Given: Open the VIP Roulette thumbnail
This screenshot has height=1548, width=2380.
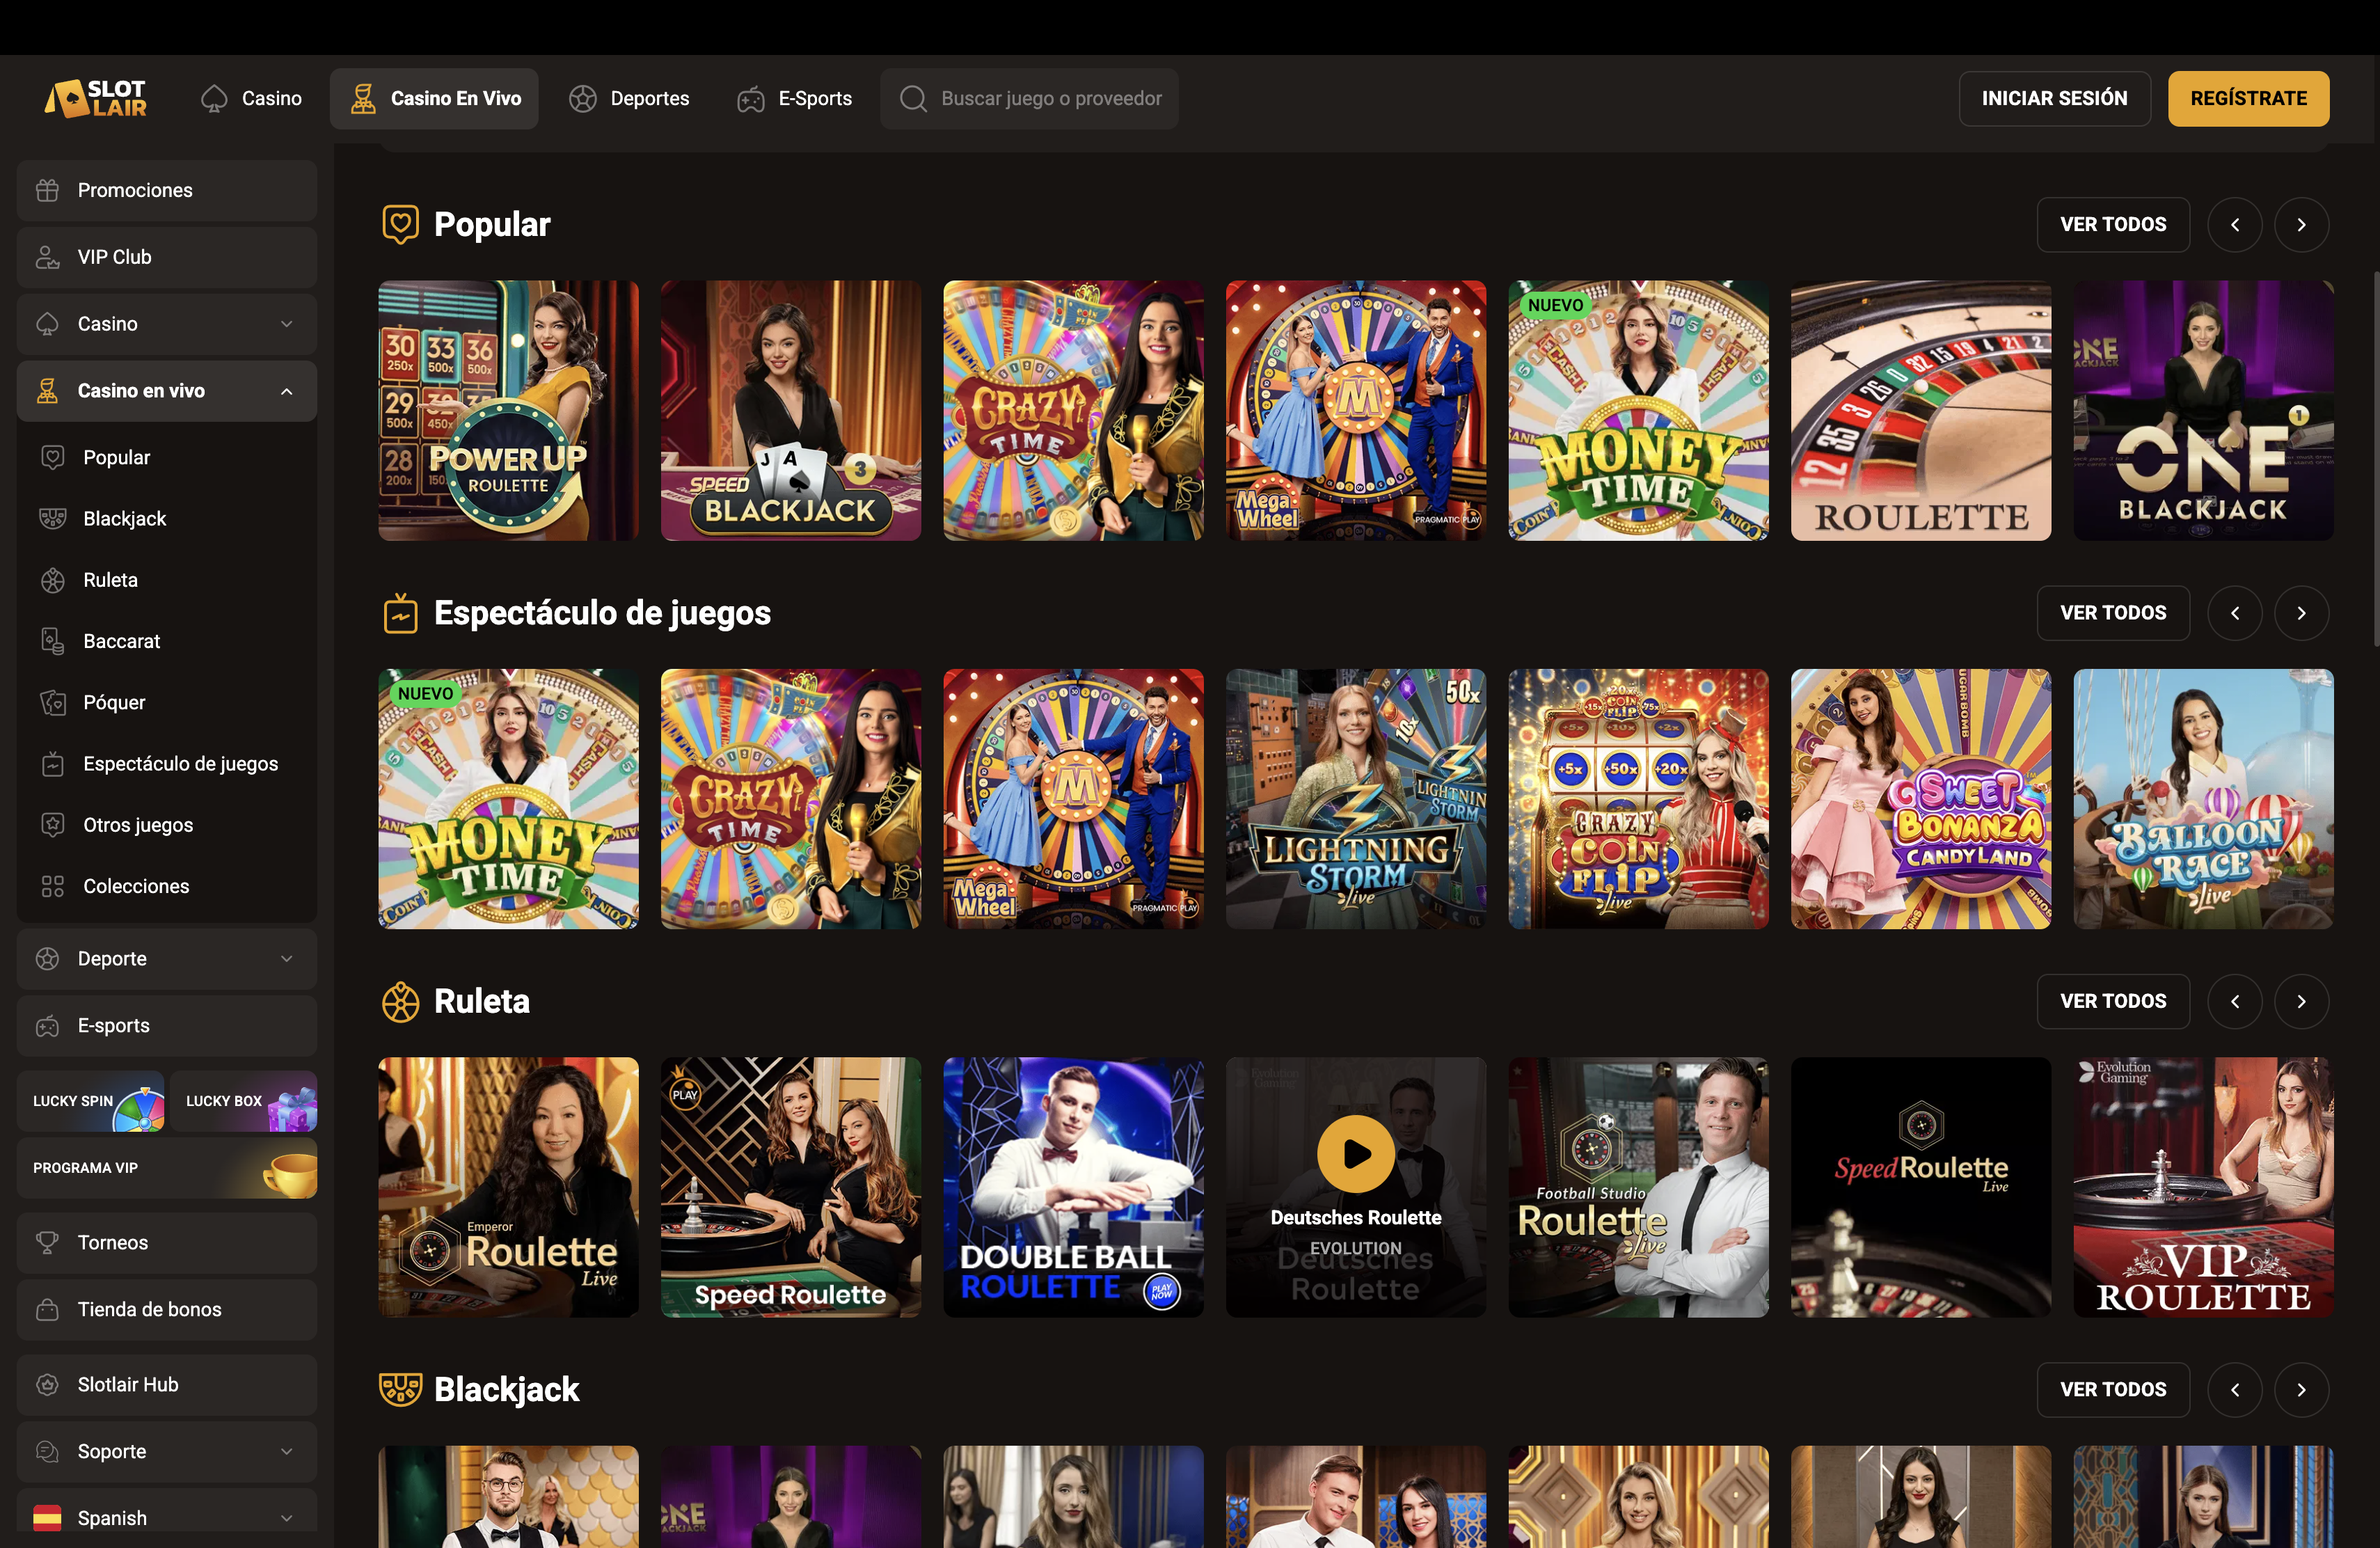Looking at the screenshot, I should (2203, 1187).
